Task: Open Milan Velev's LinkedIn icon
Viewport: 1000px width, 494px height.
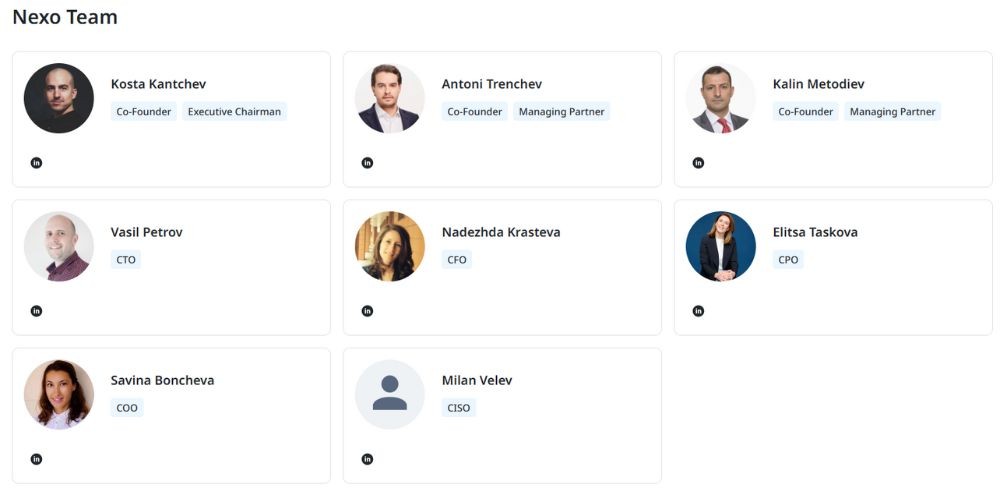Action: click(367, 459)
